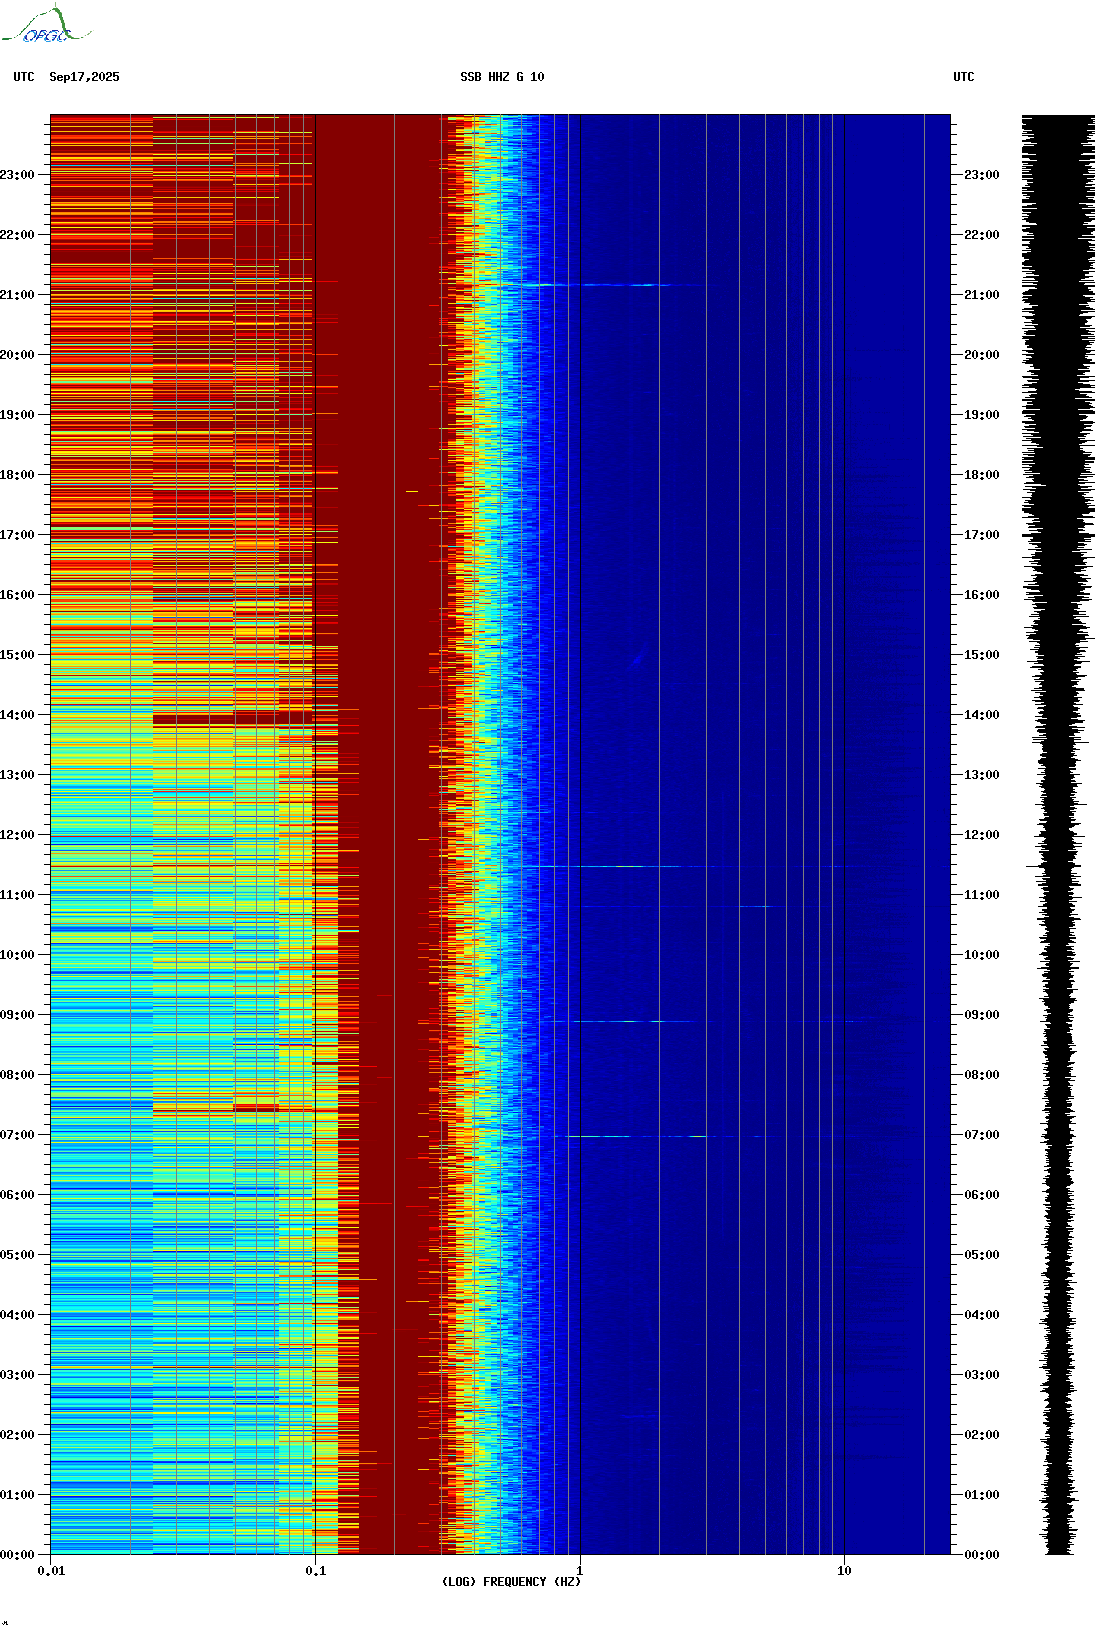Select the 1 Hz frequency axis label
This screenshot has width=1102, height=1634.
point(579,1571)
